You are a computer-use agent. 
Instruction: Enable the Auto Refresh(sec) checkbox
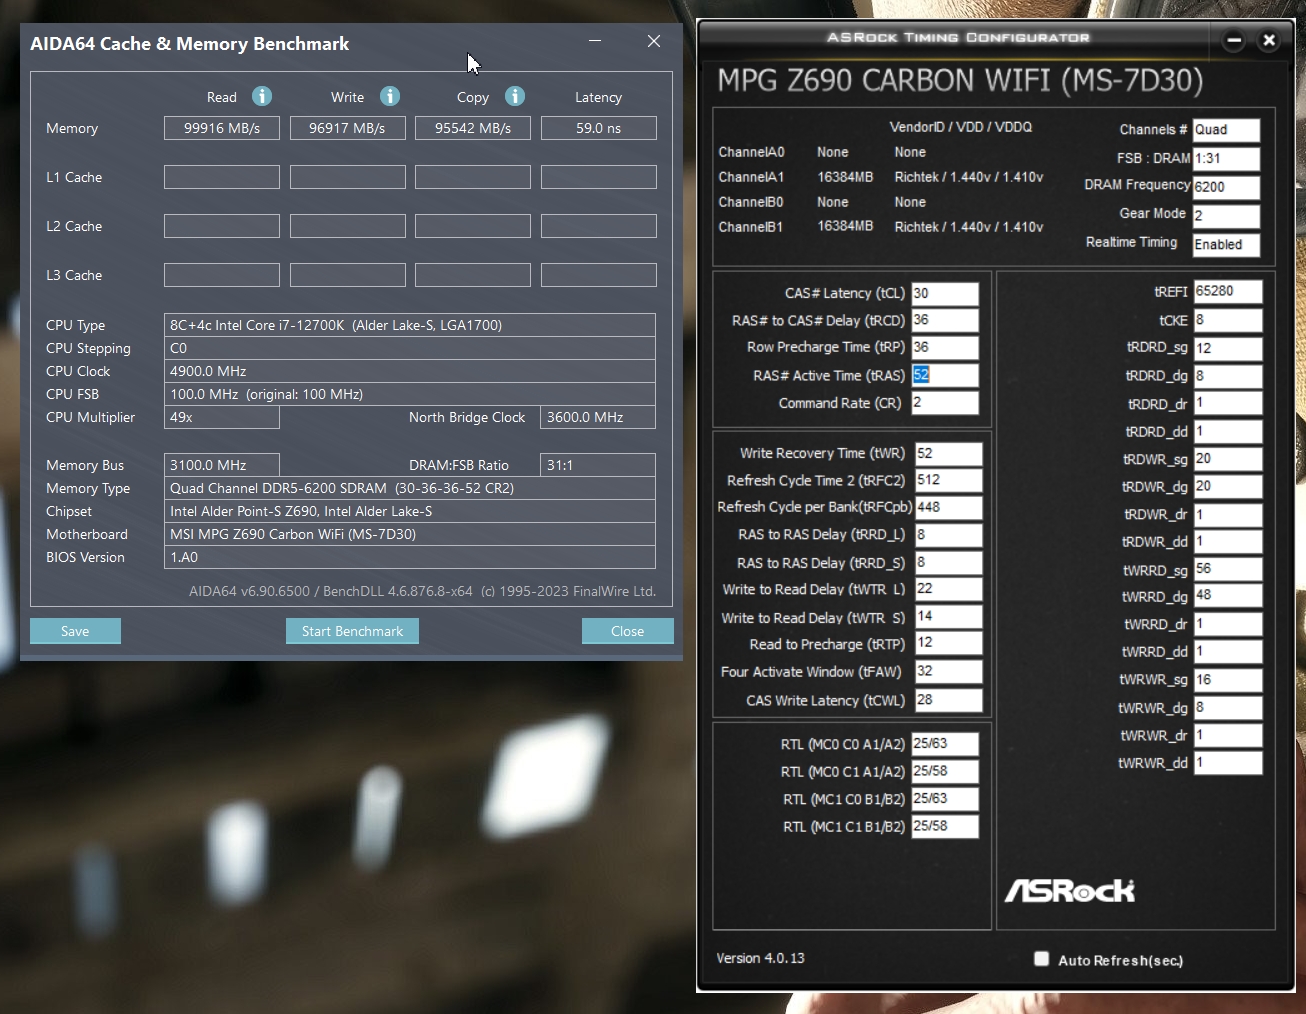[1041, 959]
